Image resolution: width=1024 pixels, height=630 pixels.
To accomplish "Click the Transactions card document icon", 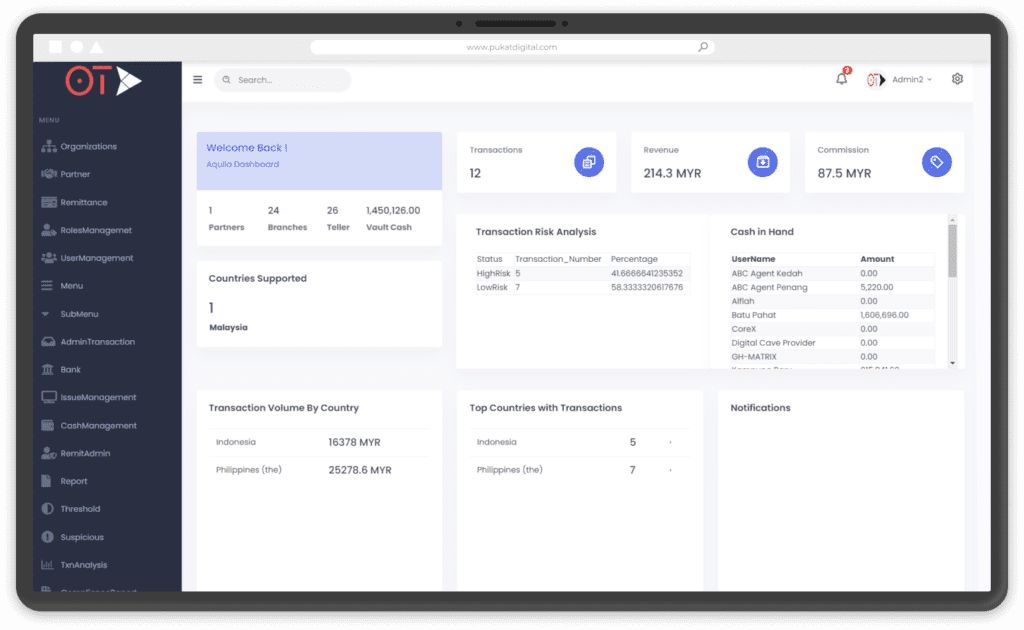I will pyautogui.click(x=588, y=161).
